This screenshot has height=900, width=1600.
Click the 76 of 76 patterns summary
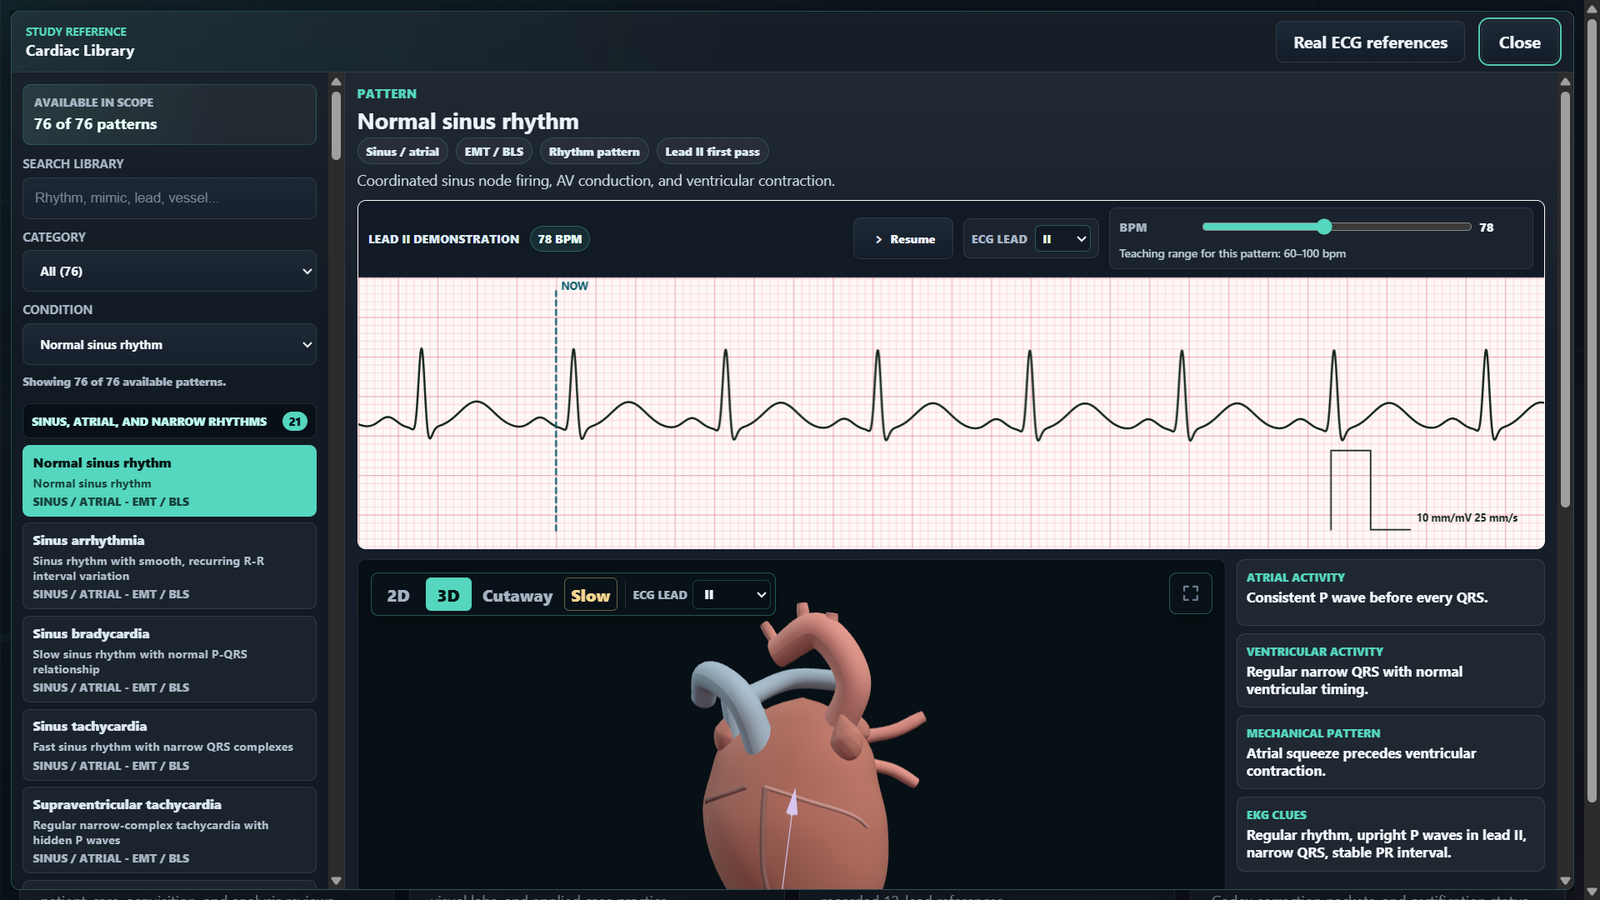pos(170,114)
